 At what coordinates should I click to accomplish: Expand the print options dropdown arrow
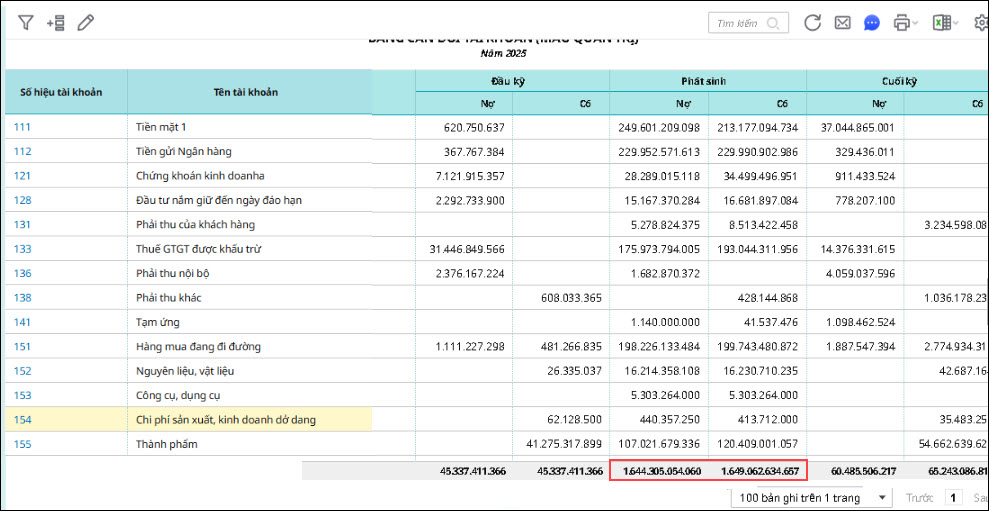917,23
